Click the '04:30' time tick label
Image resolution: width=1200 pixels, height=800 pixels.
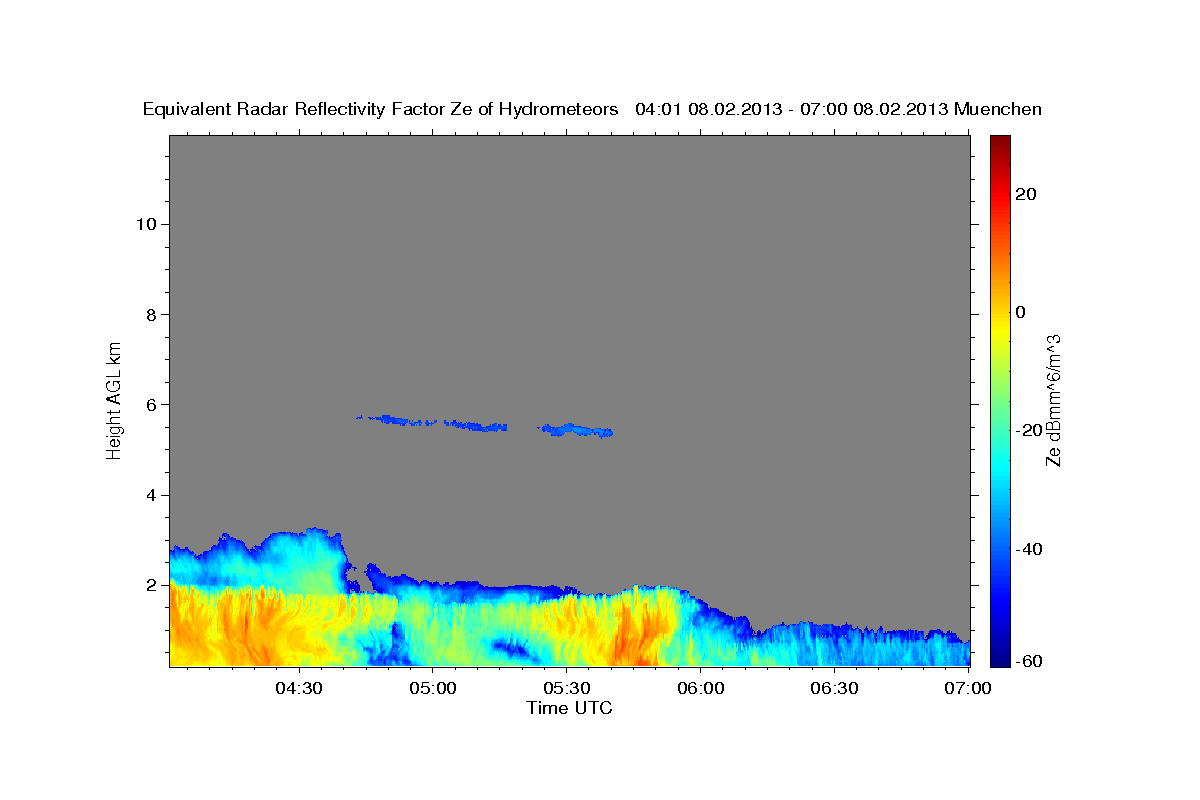[298, 689]
